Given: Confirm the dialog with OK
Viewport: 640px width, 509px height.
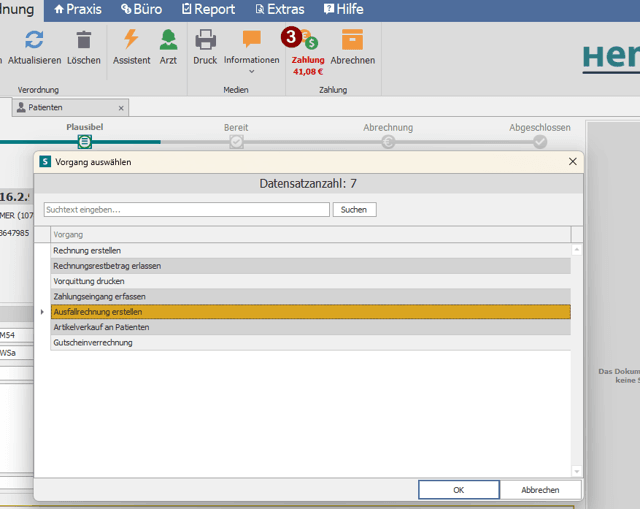Looking at the screenshot, I should coord(458,490).
